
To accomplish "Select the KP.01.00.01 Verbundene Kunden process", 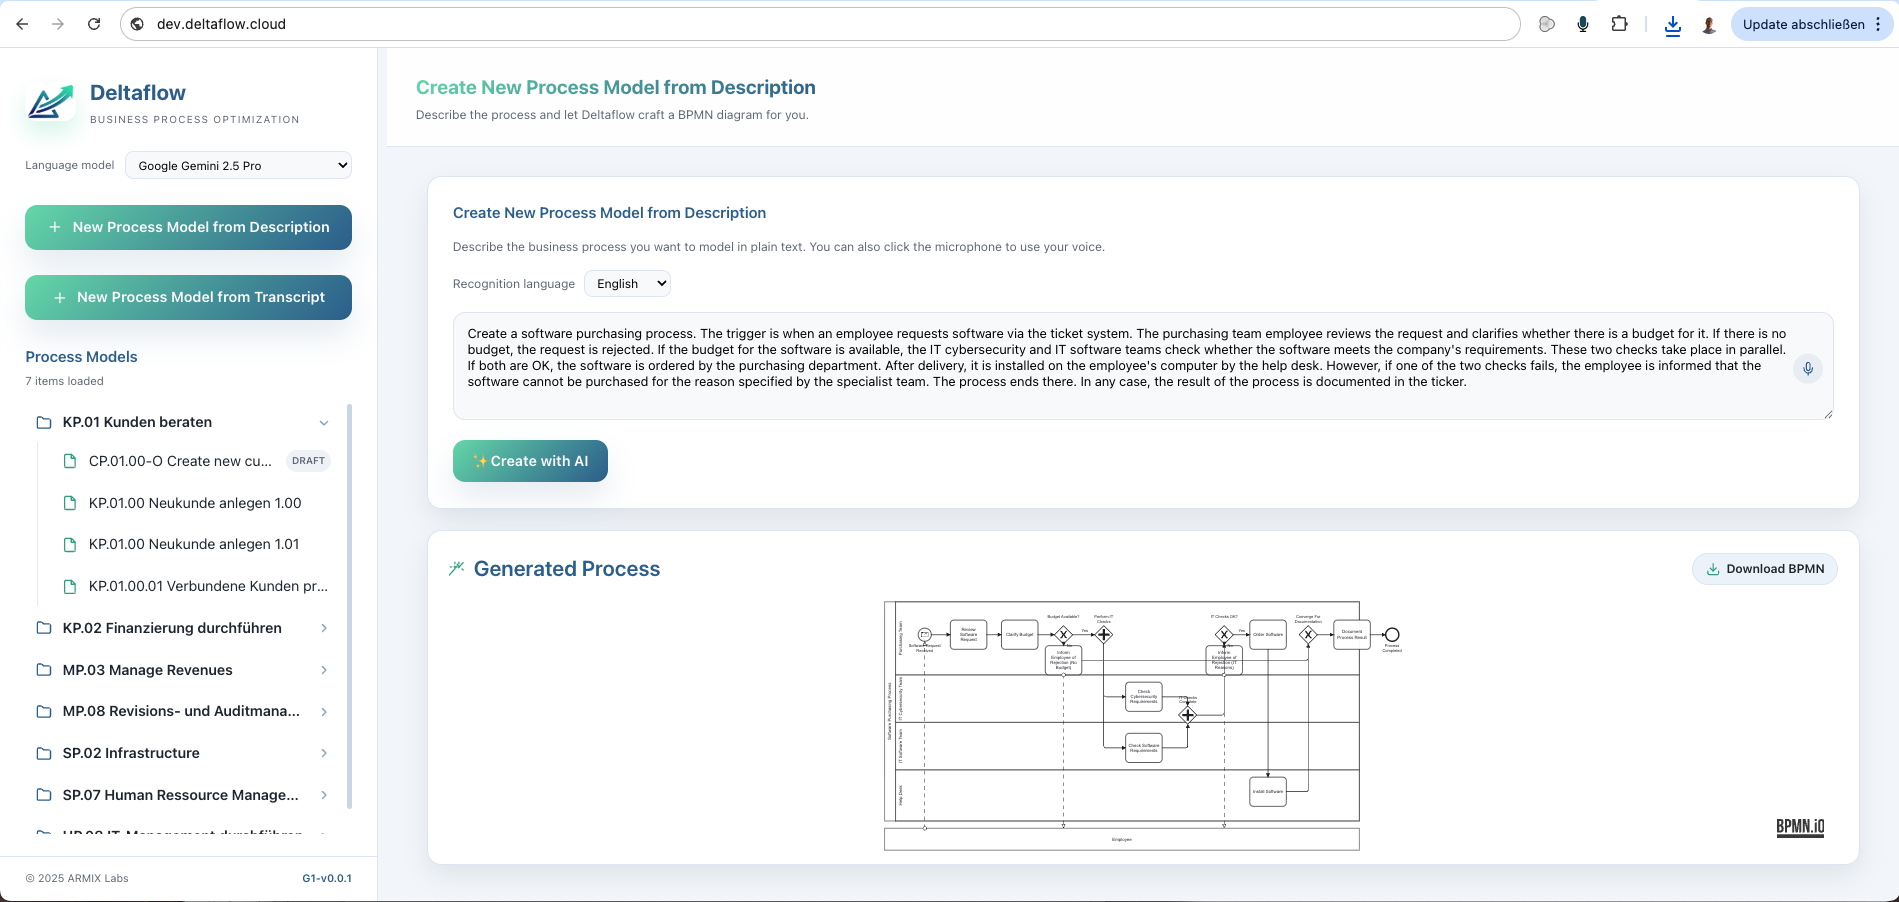I will (x=208, y=586).
